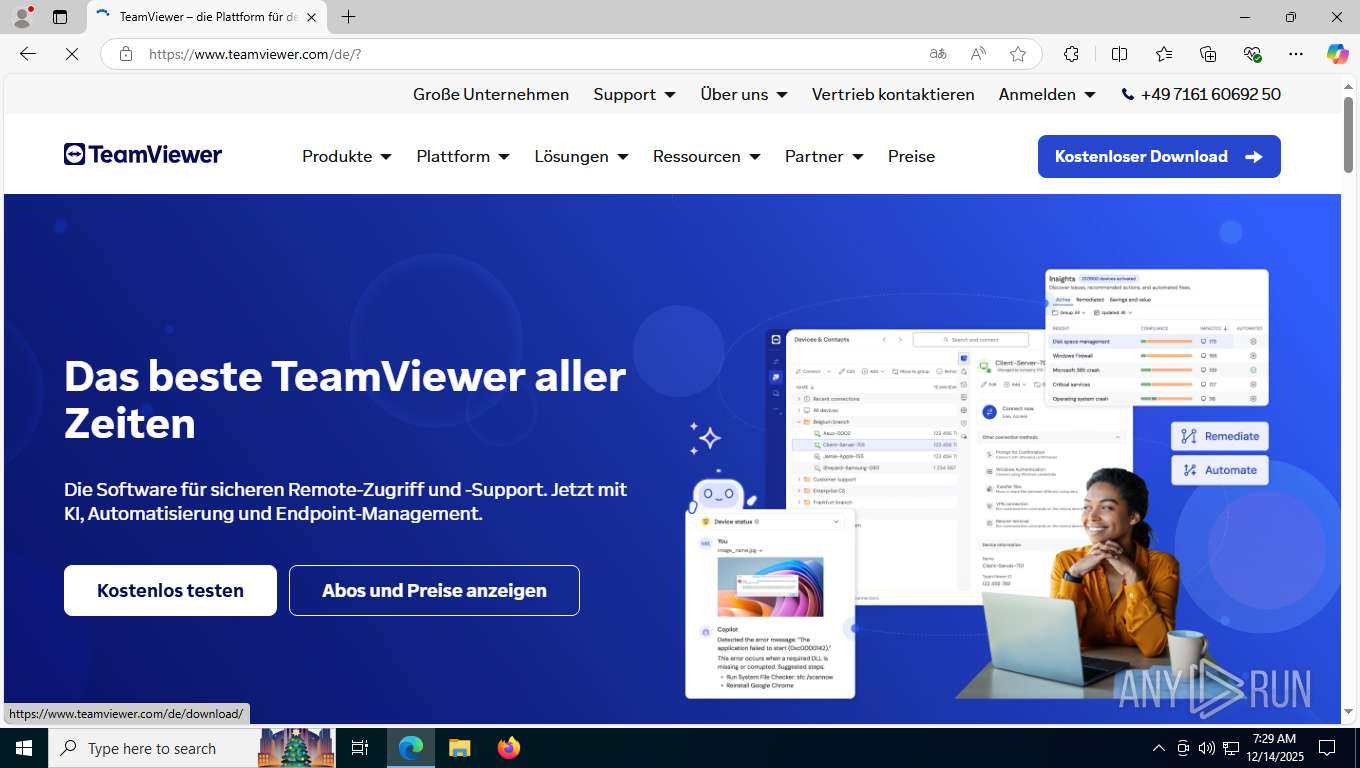Open Große Unternehmen link
Screen dimensions: 1360x768
pos(491,94)
